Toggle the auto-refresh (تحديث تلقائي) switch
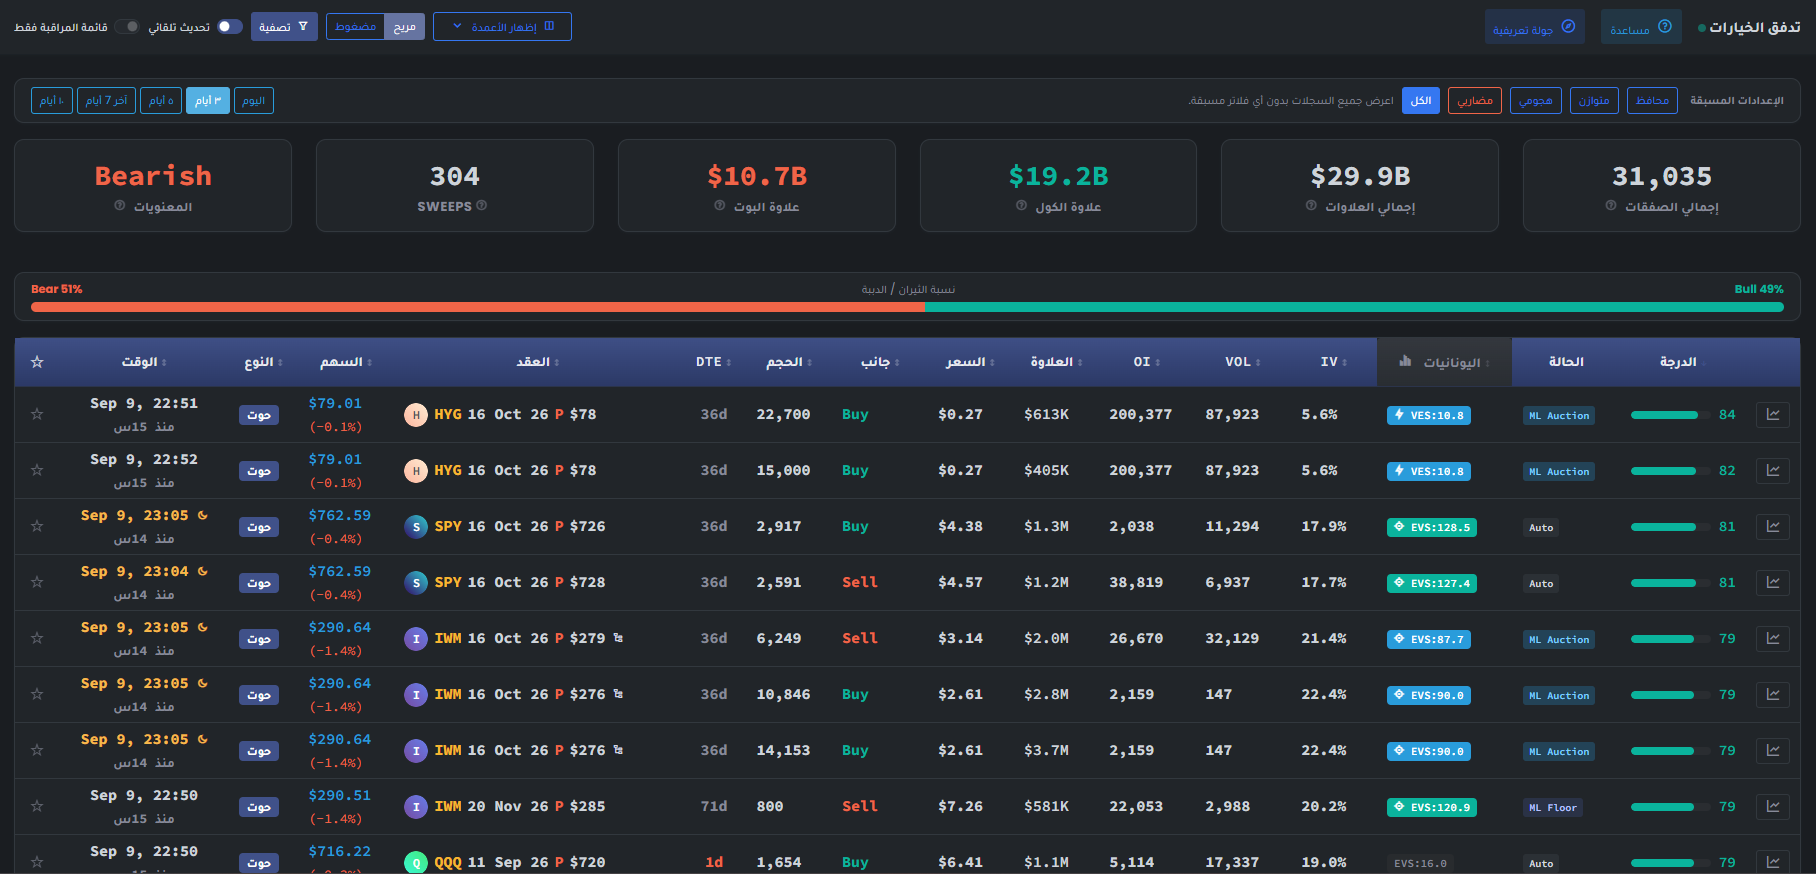The height and width of the screenshot is (874, 1816). [x=230, y=27]
